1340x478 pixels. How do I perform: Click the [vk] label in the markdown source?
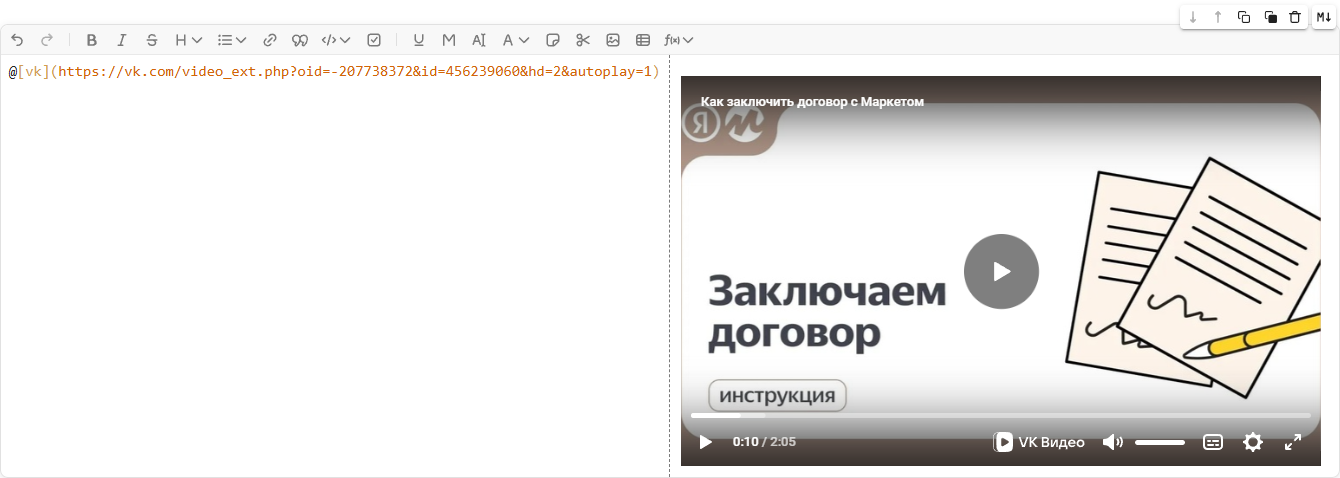click(34, 72)
